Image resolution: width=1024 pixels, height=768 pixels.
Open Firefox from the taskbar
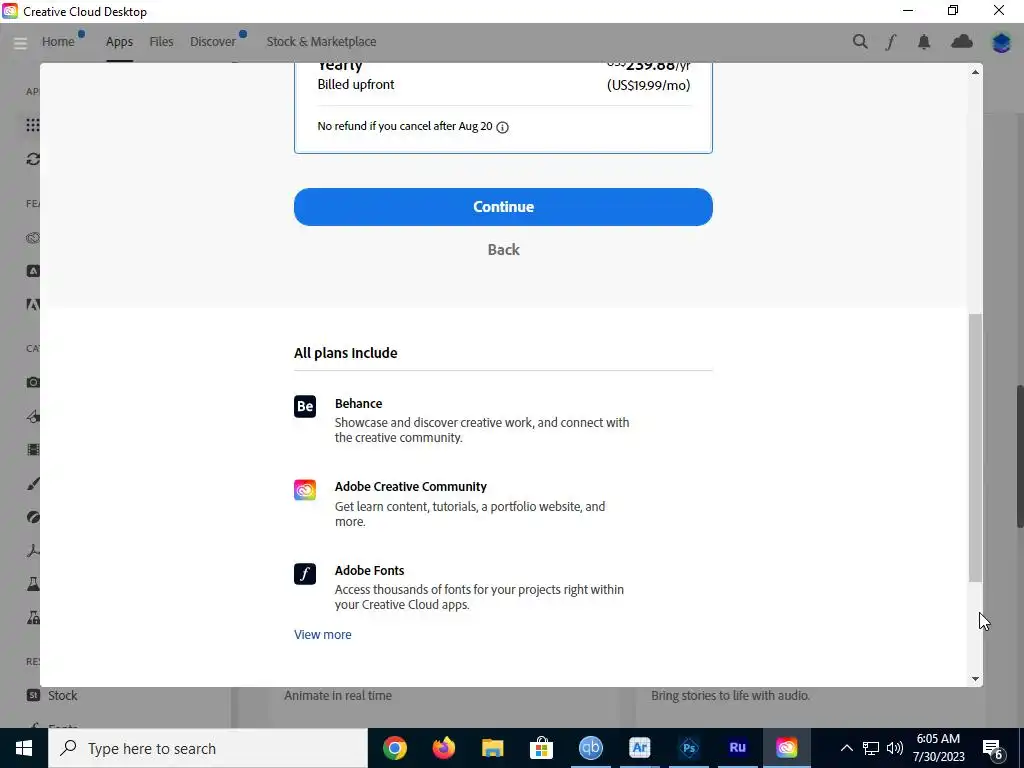pyautogui.click(x=443, y=748)
